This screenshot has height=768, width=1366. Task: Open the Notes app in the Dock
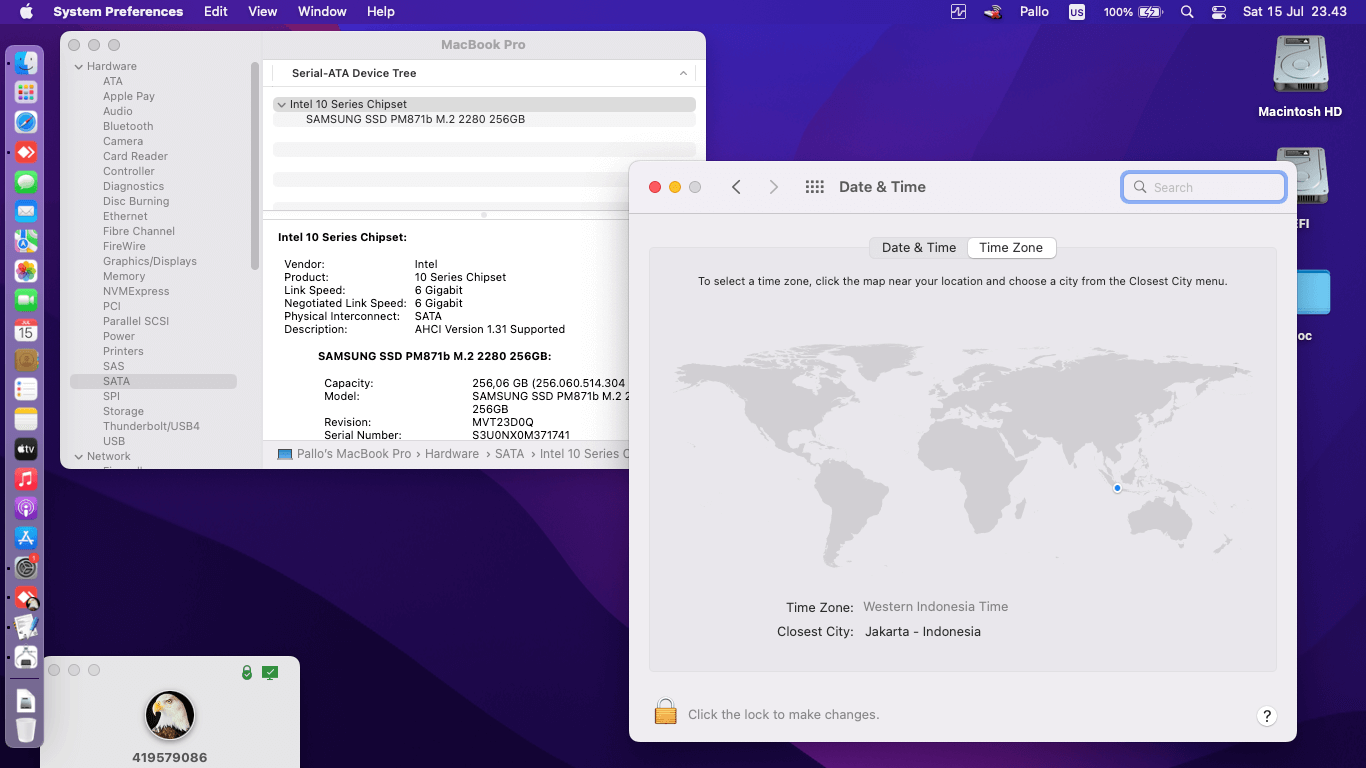tap(26, 419)
